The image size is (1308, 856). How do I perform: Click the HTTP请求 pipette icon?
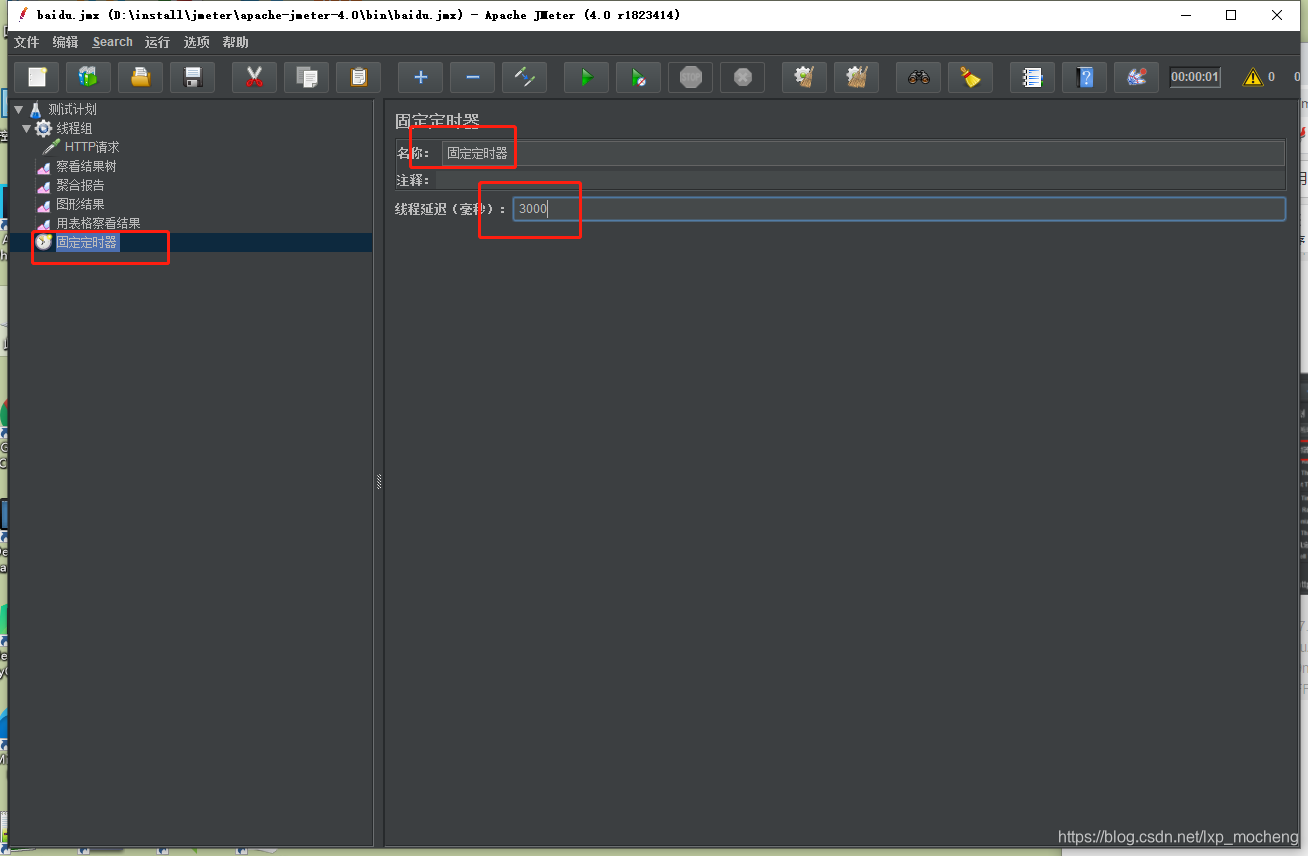(x=52, y=147)
